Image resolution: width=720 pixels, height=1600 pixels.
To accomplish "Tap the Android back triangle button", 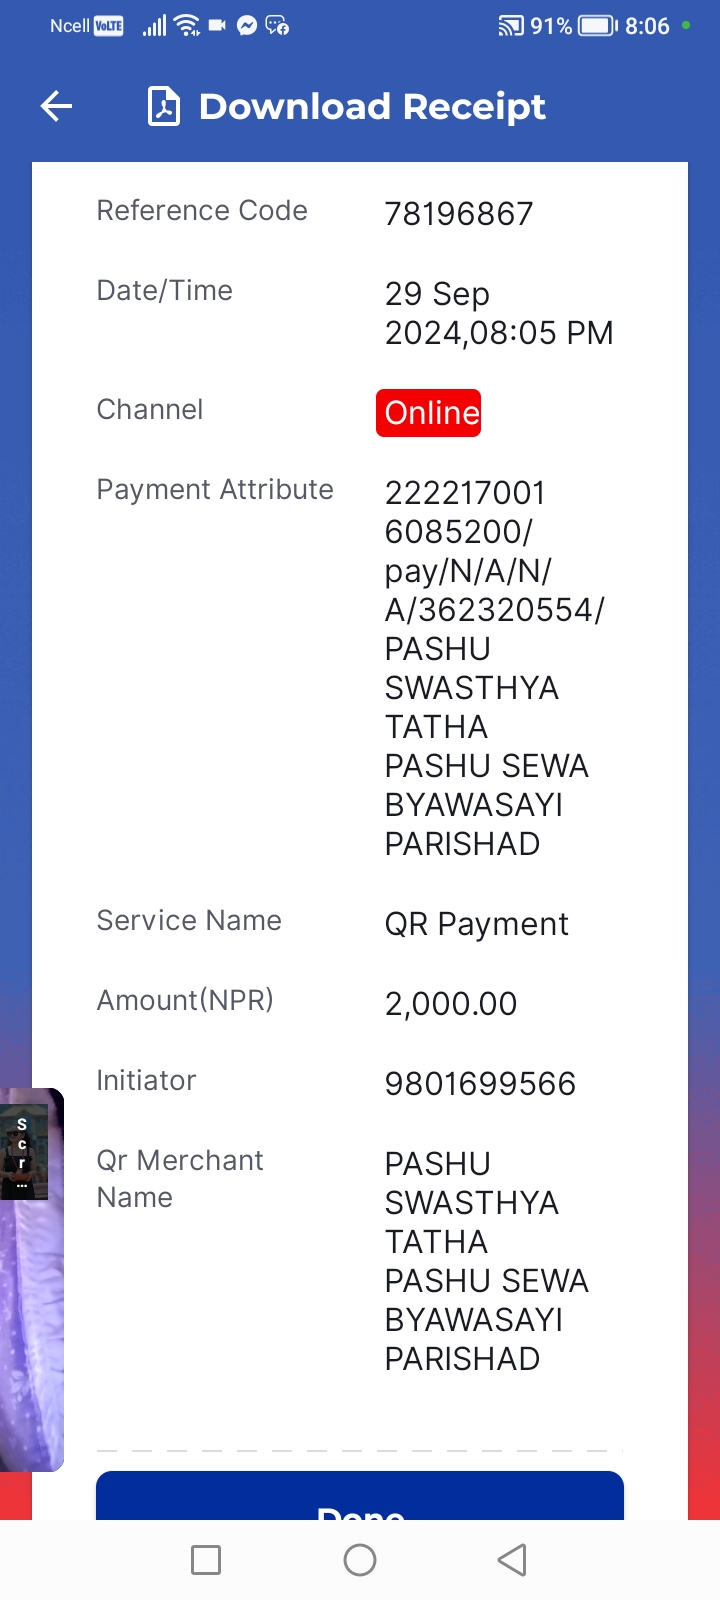I will pyautogui.click(x=512, y=1560).
